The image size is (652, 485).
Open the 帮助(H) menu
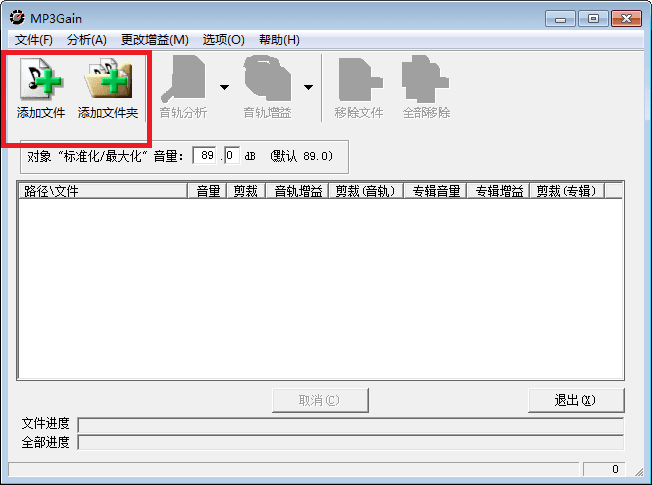click(x=279, y=40)
